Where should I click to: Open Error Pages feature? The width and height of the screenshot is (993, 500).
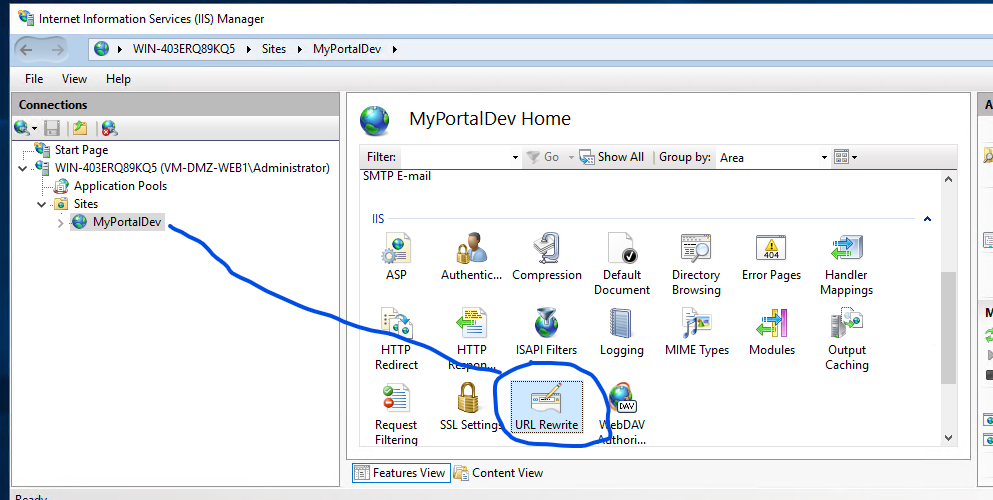[x=771, y=256]
